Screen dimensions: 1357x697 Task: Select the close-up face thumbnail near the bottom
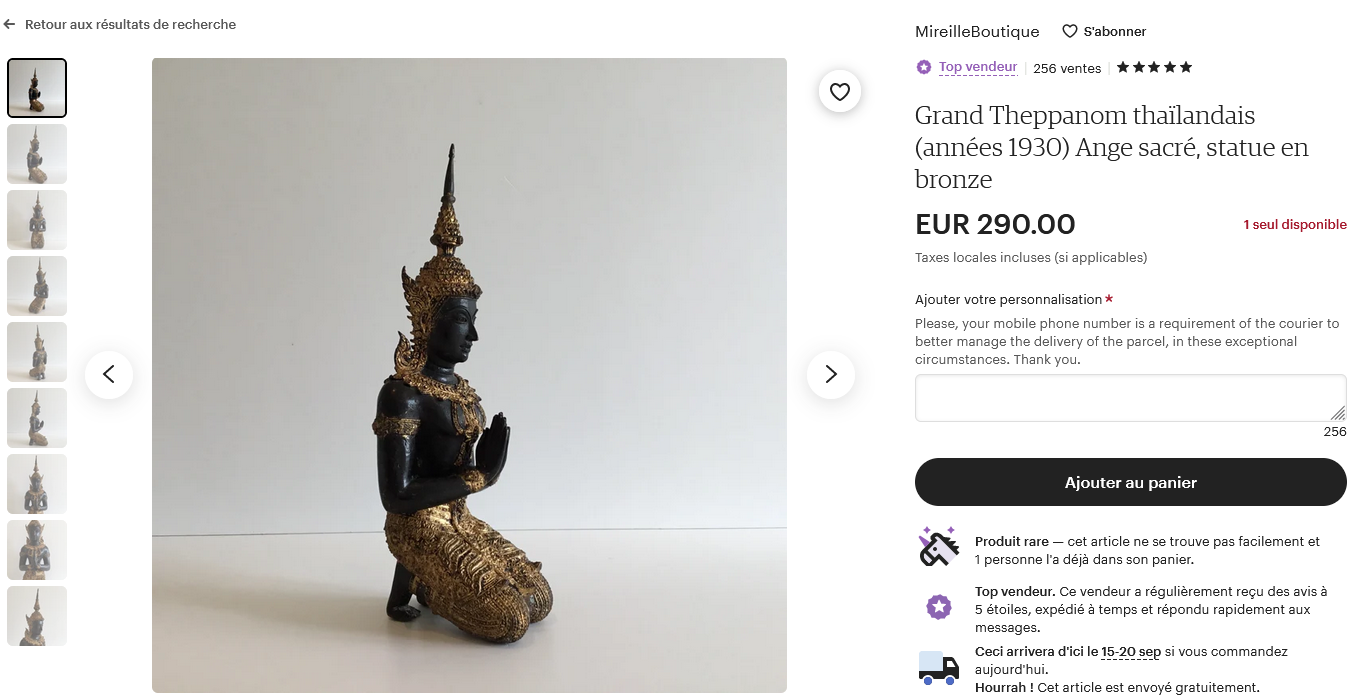click(x=37, y=550)
